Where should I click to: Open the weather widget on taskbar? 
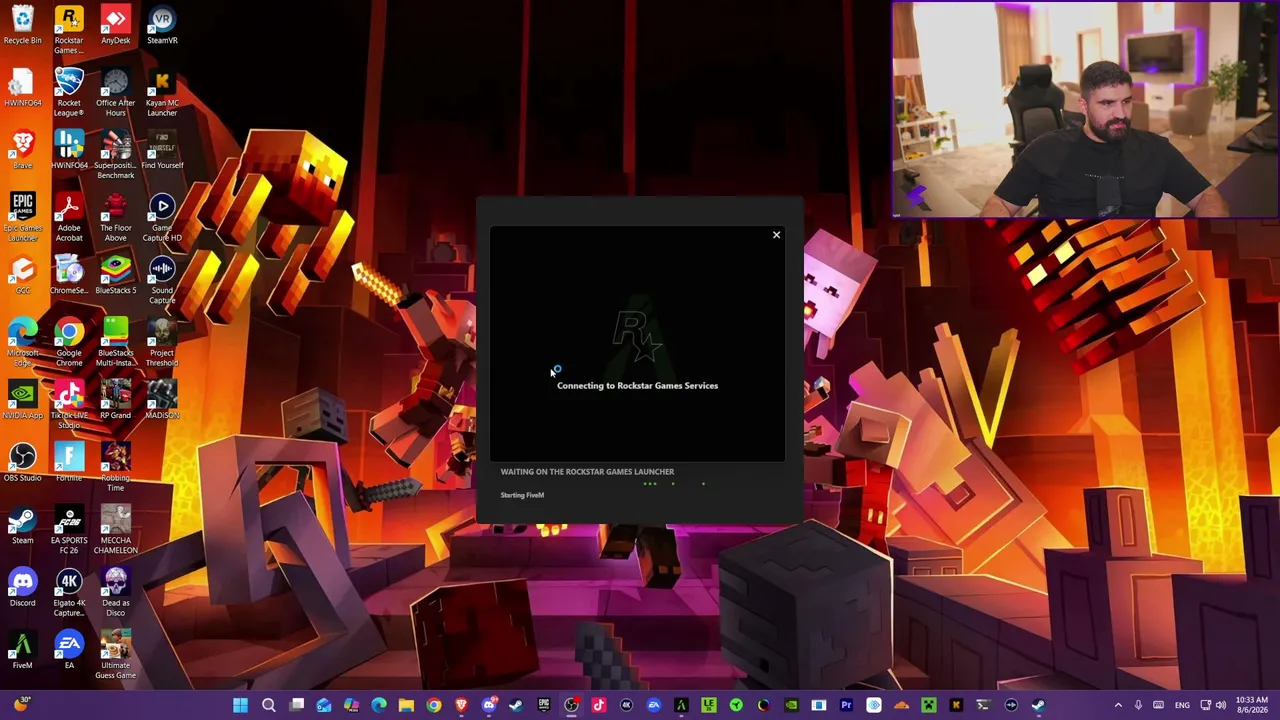(x=21, y=705)
